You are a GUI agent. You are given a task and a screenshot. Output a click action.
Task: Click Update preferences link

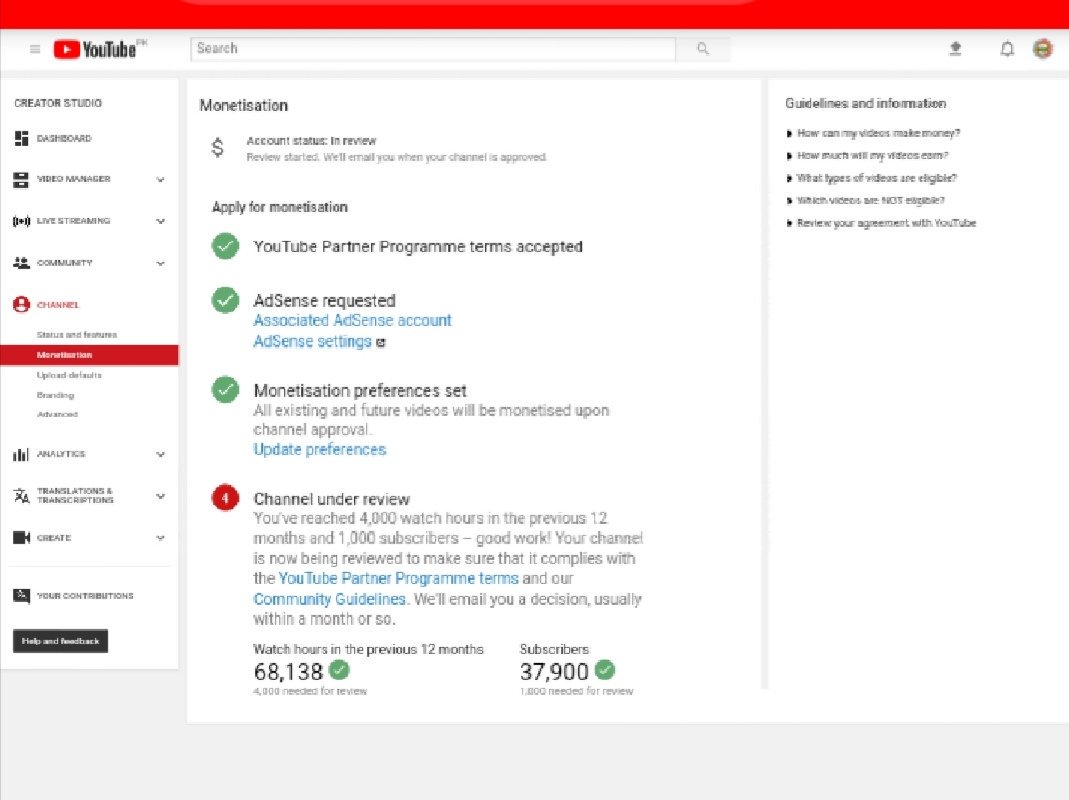(320, 449)
